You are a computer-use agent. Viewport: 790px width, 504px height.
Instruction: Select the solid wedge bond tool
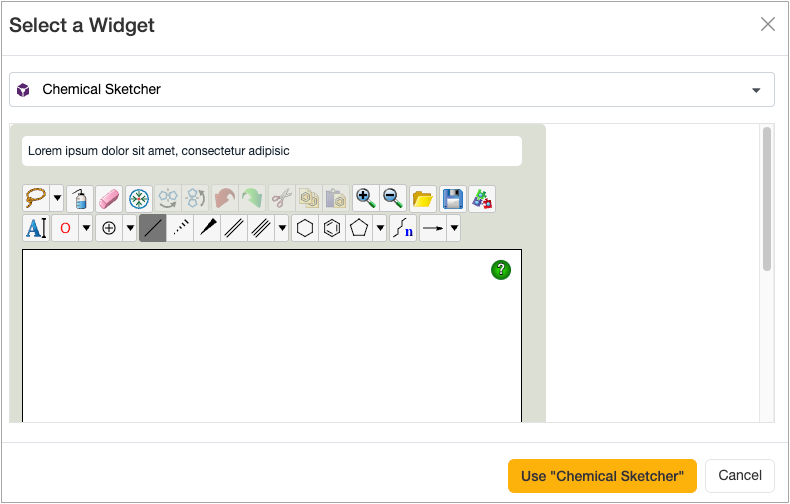coord(207,228)
